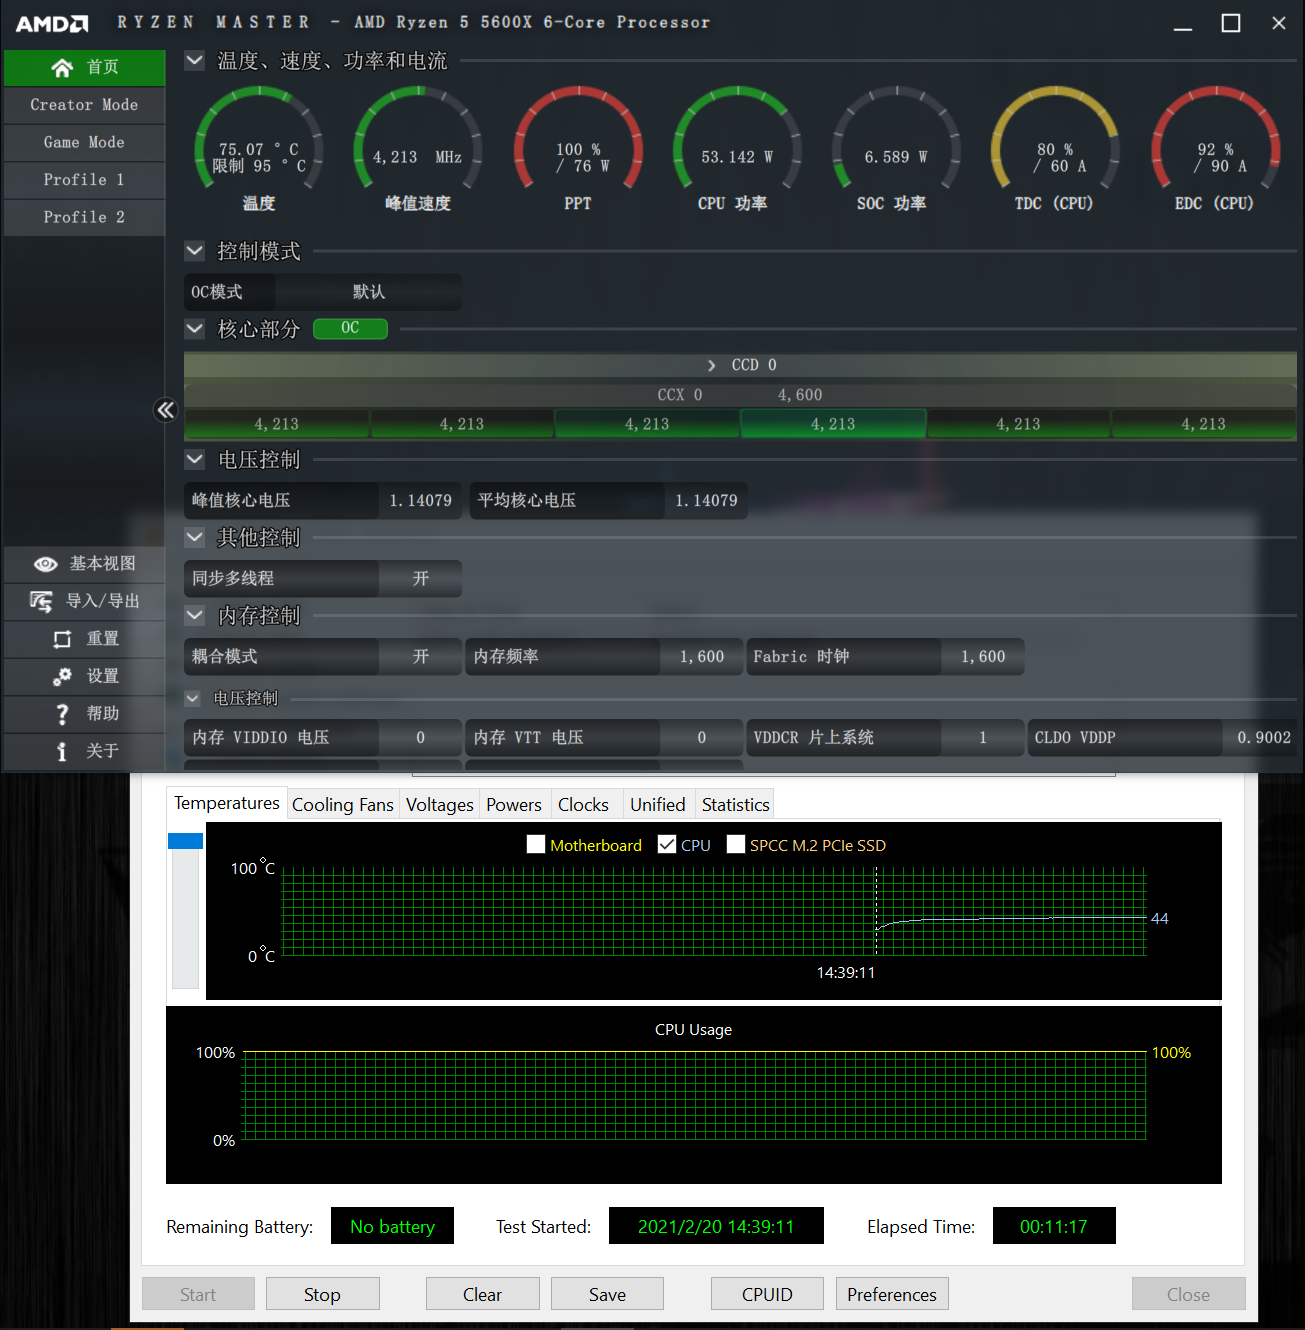1305x1330 pixels.
Task: Open the 首页 home tab
Action: (x=84, y=67)
